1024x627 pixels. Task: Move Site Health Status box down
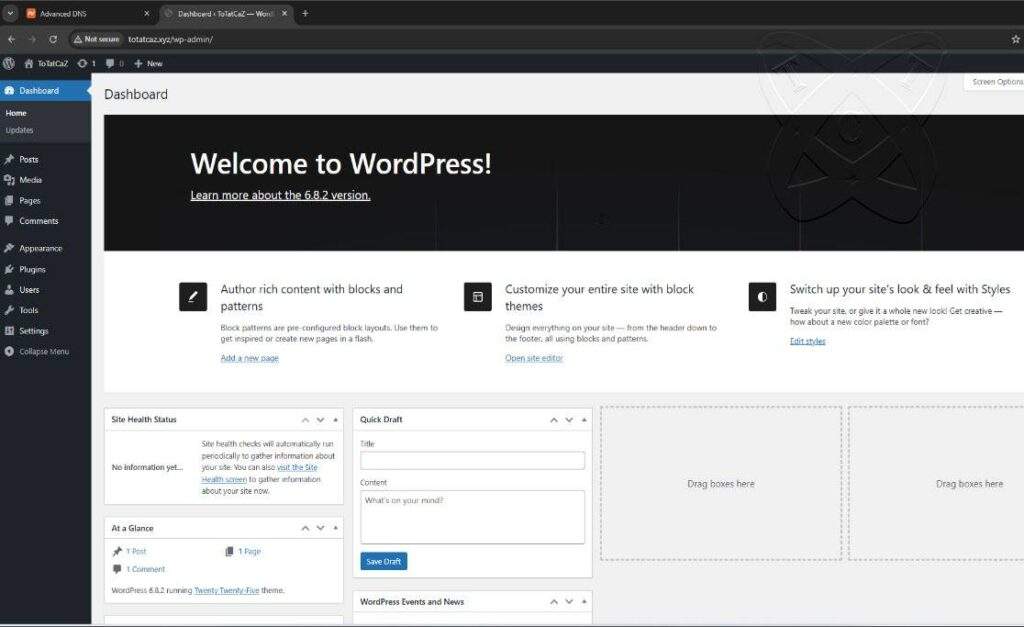click(320, 420)
